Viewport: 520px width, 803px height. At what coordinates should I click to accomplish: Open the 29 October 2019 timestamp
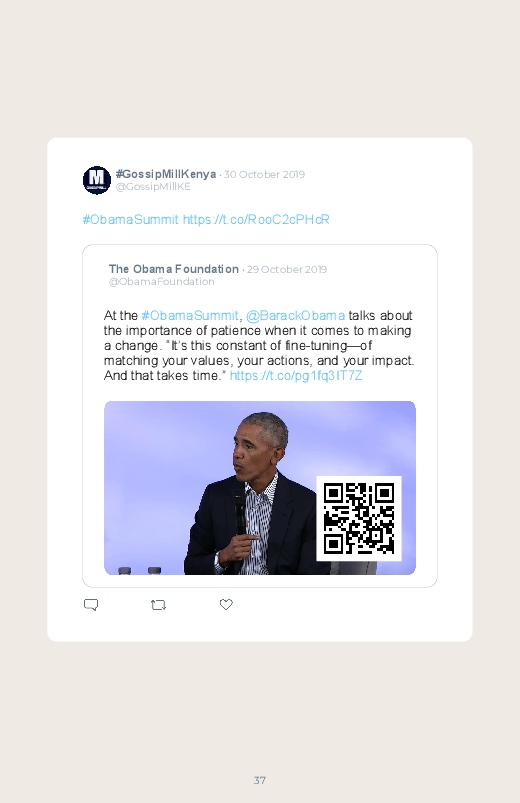[x=287, y=269]
